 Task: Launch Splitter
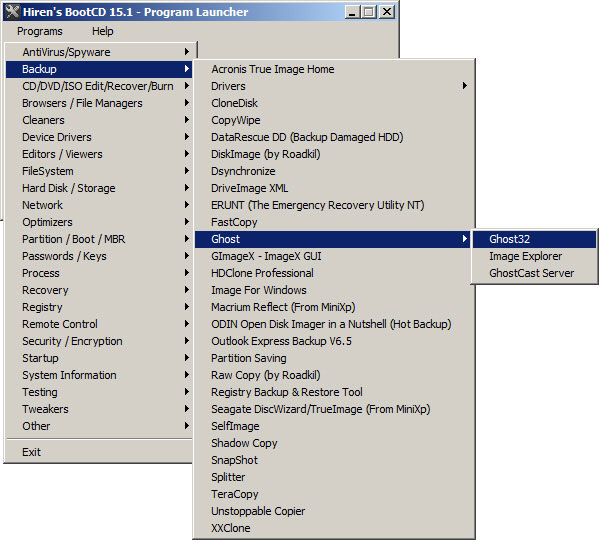click(x=333, y=477)
